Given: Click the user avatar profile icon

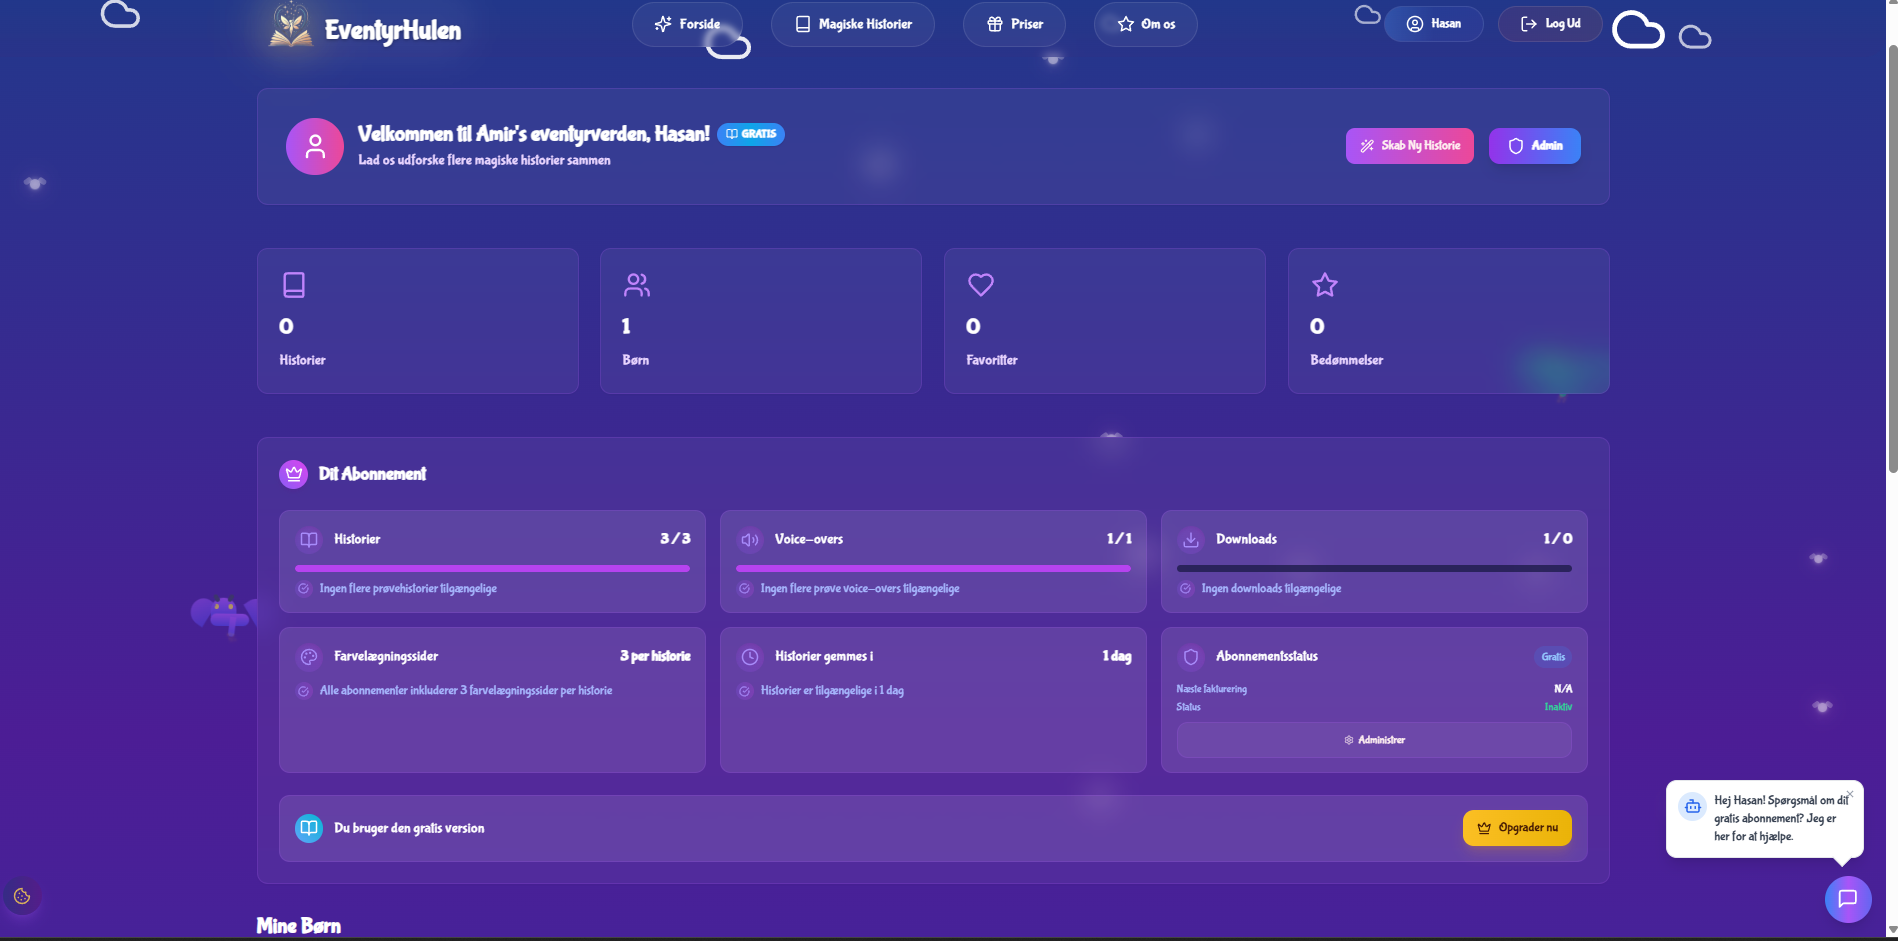Looking at the screenshot, I should (315, 147).
